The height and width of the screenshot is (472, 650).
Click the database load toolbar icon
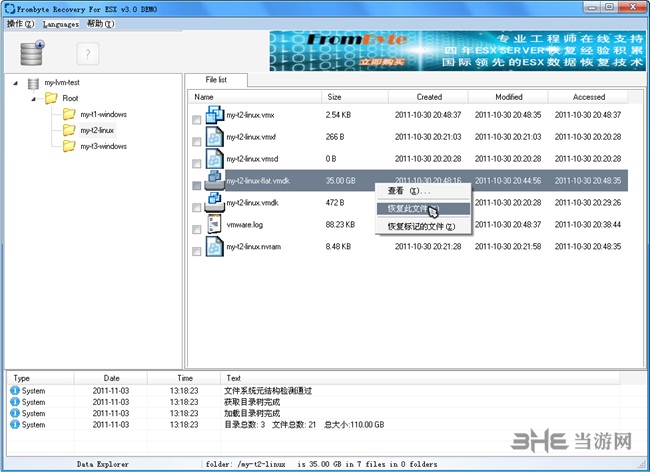point(32,53)
